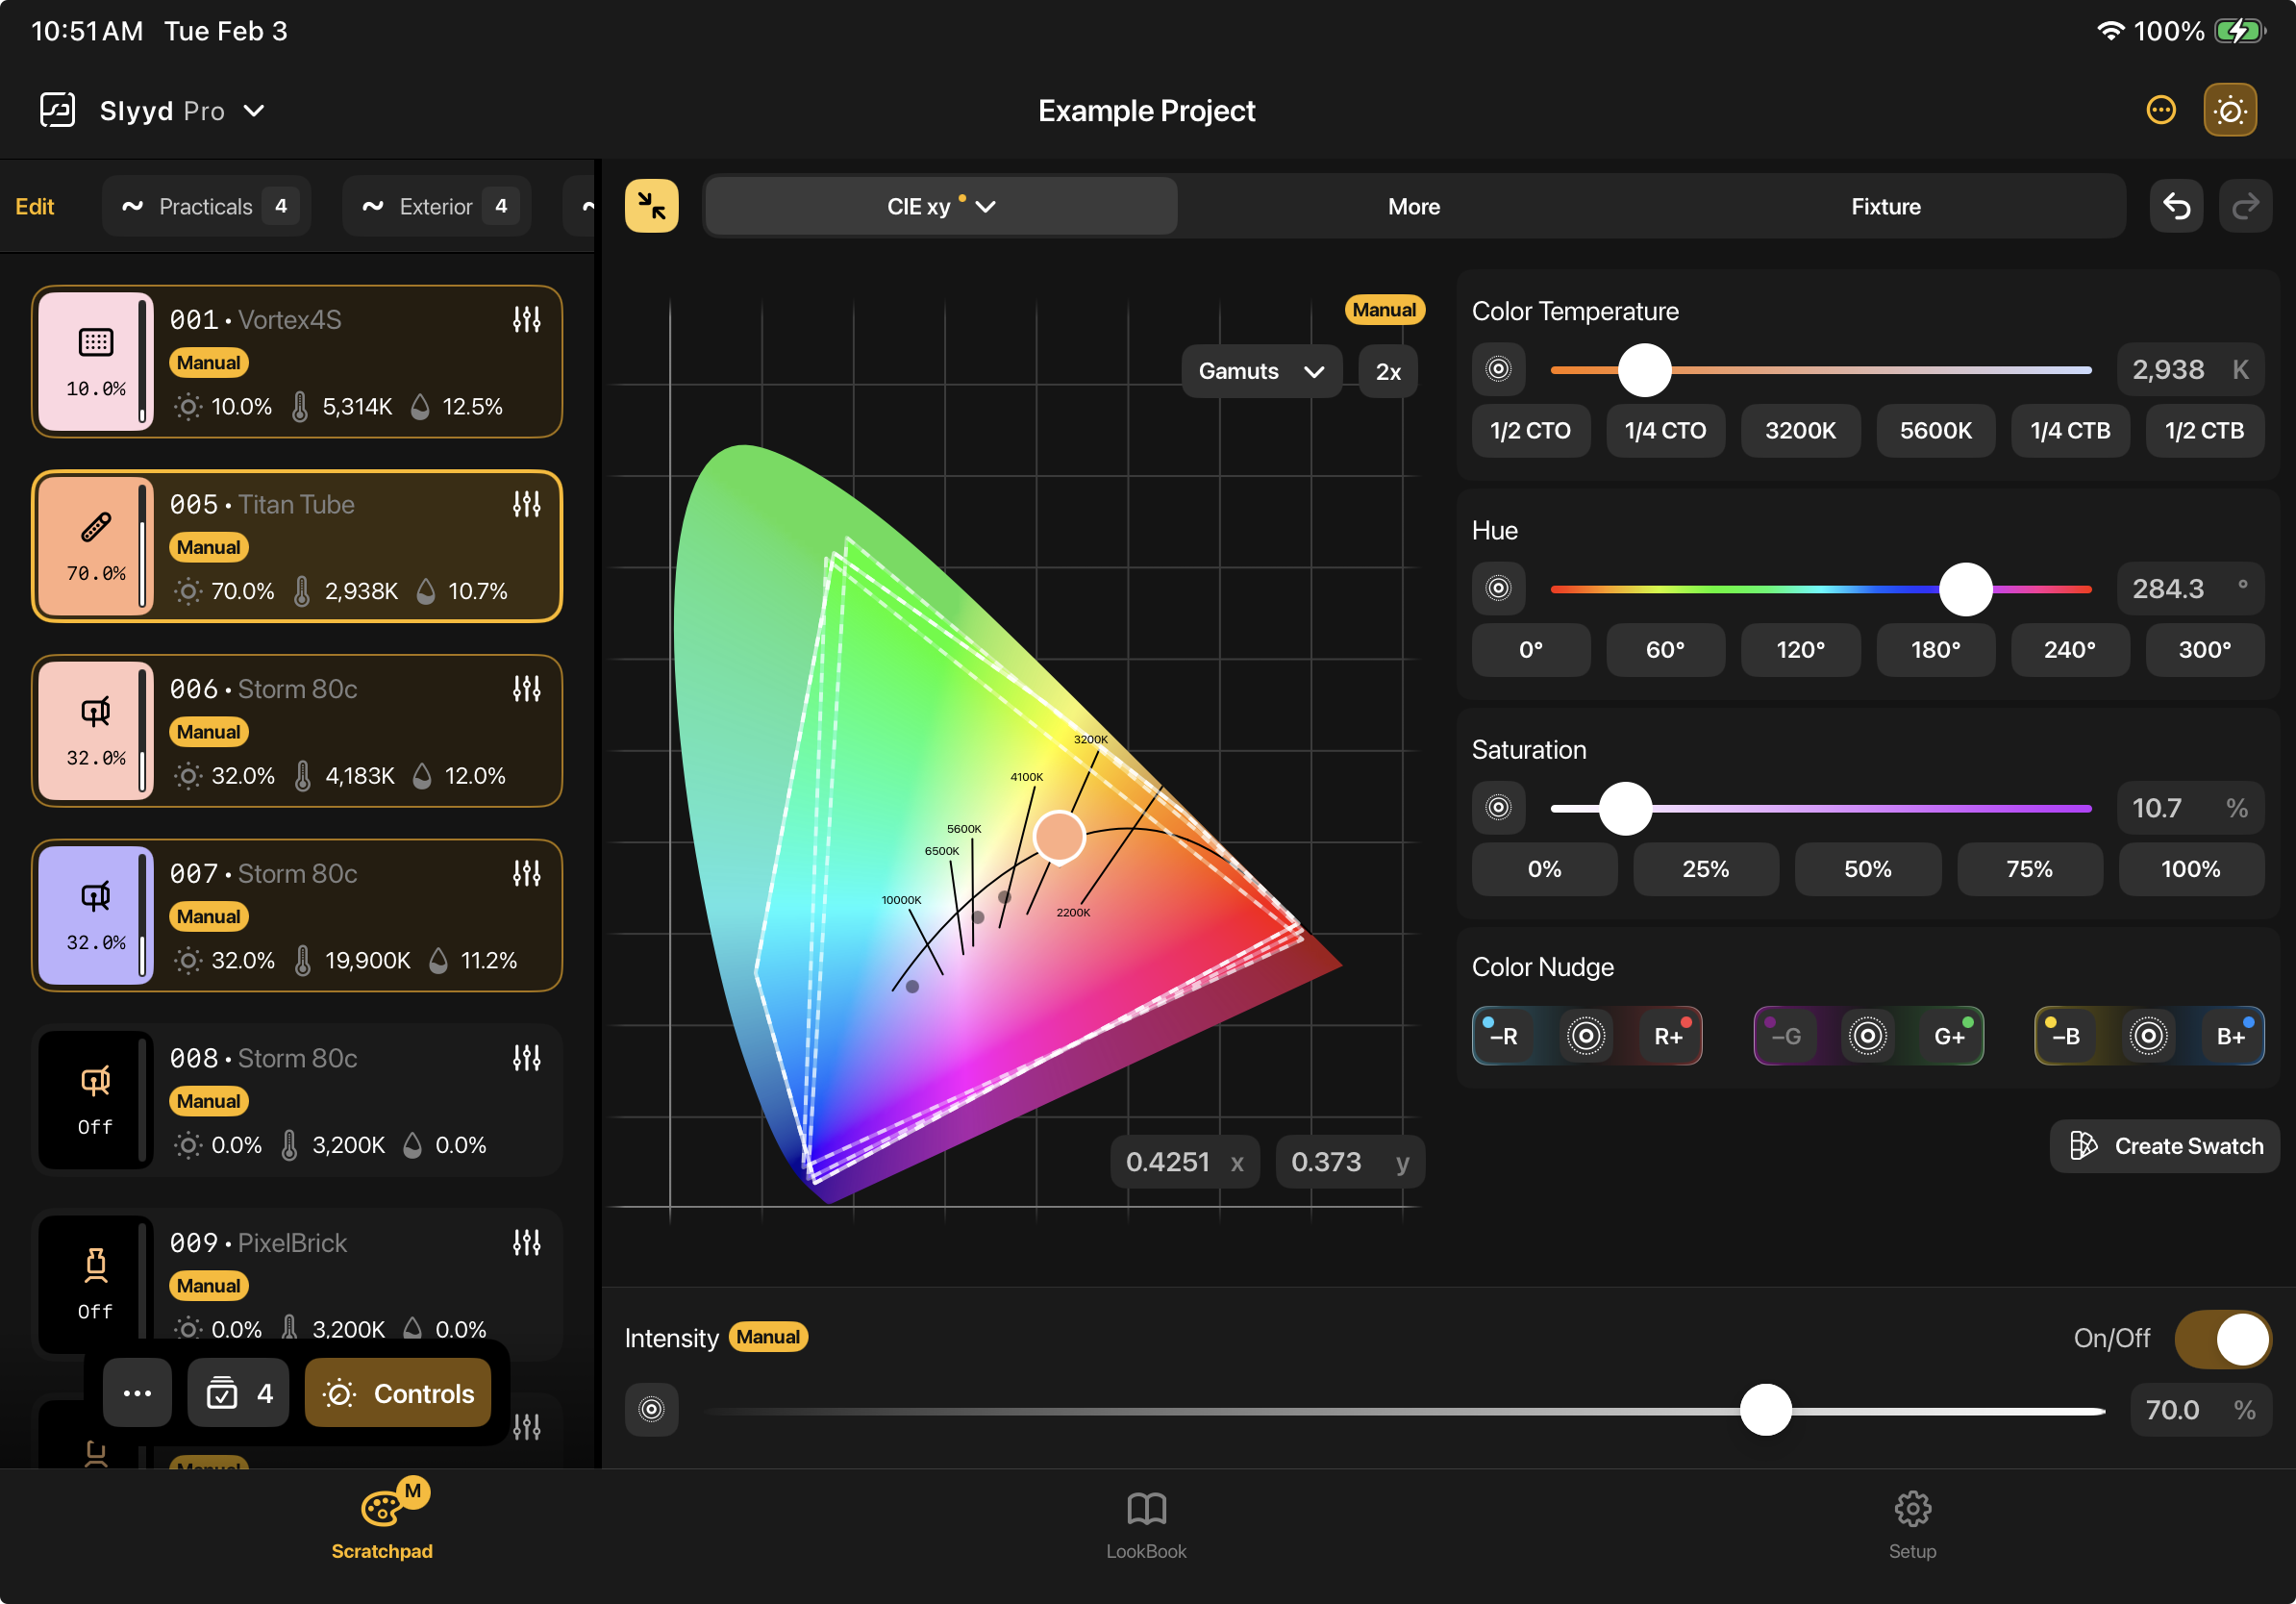Undo the last change
2296x1604 pixels.
2177,205
